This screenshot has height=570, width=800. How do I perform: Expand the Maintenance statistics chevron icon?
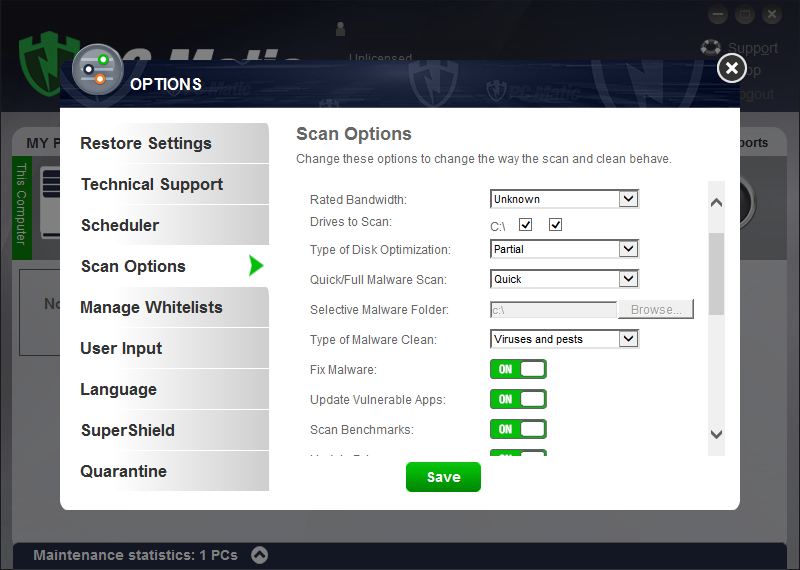[260, 555]
